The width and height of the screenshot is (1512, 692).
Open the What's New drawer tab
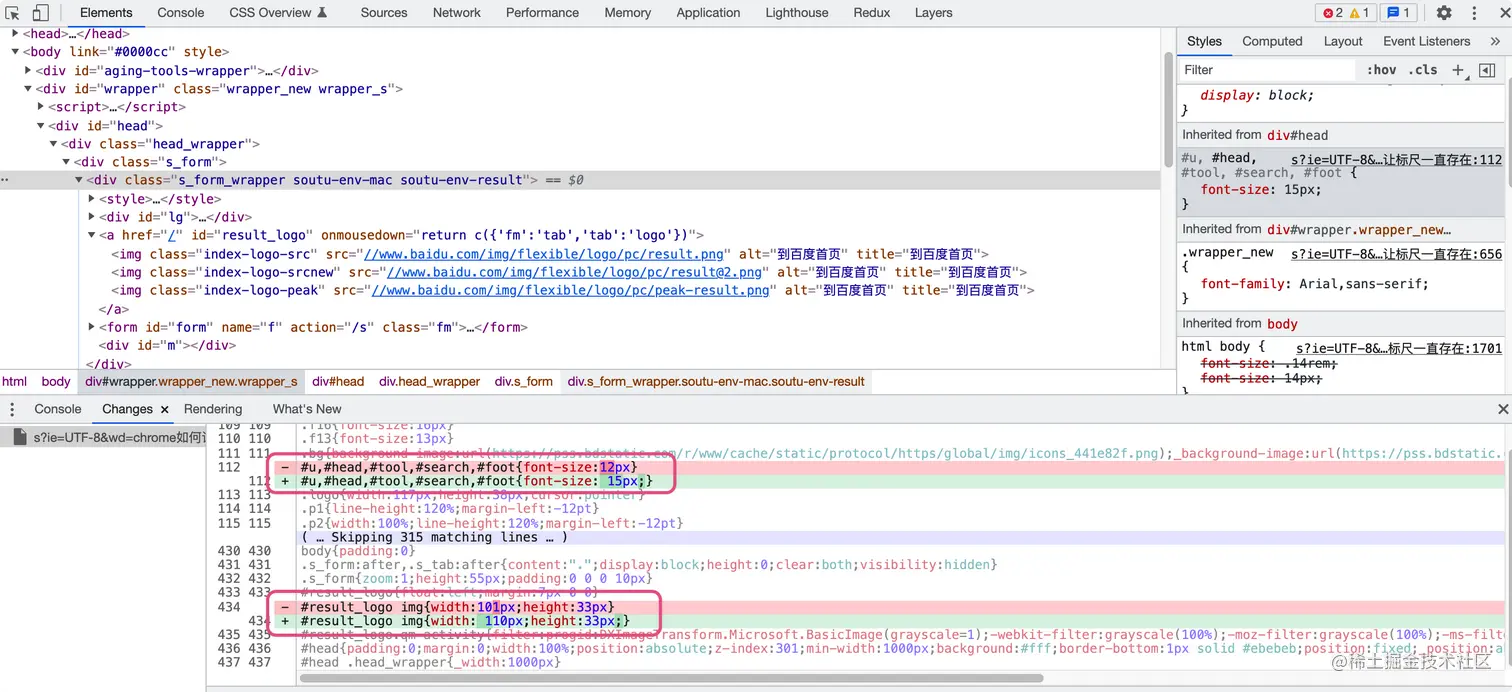307,409
